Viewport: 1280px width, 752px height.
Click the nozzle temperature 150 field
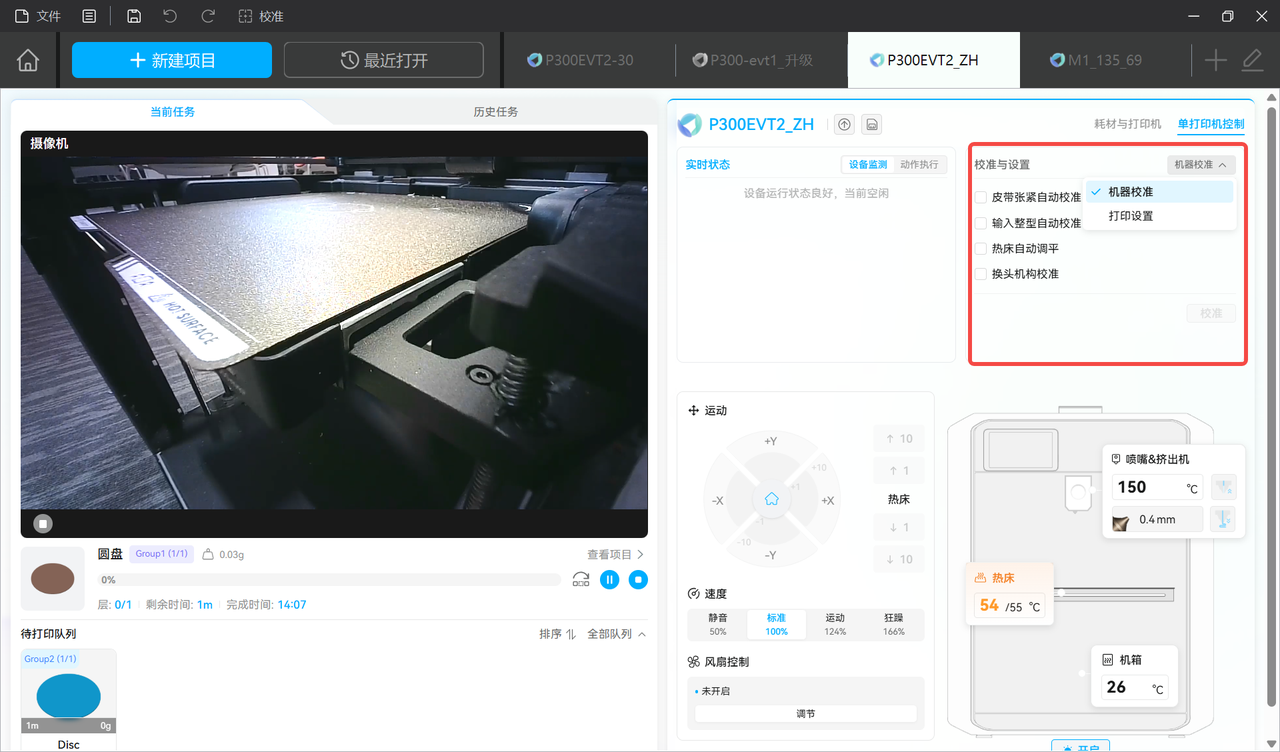1158,487
